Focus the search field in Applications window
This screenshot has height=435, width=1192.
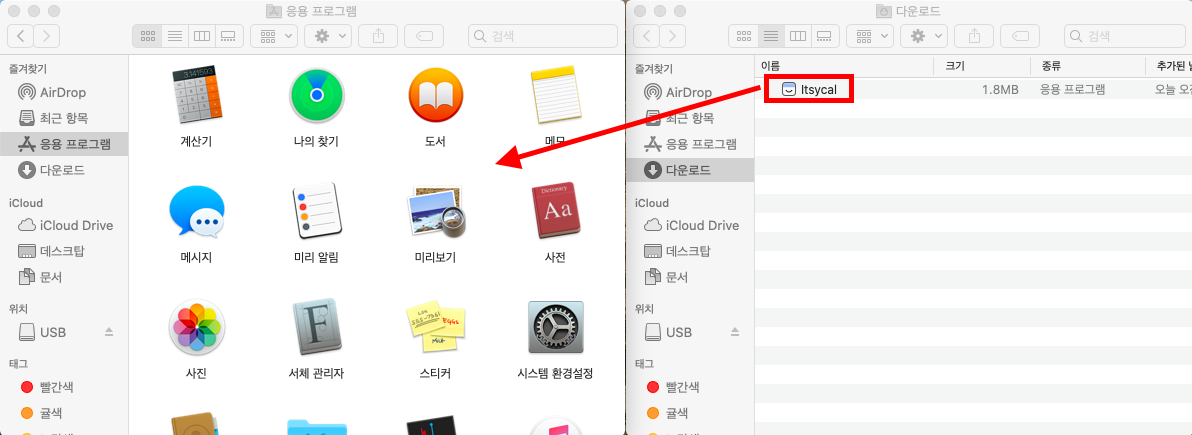(543, 35)
